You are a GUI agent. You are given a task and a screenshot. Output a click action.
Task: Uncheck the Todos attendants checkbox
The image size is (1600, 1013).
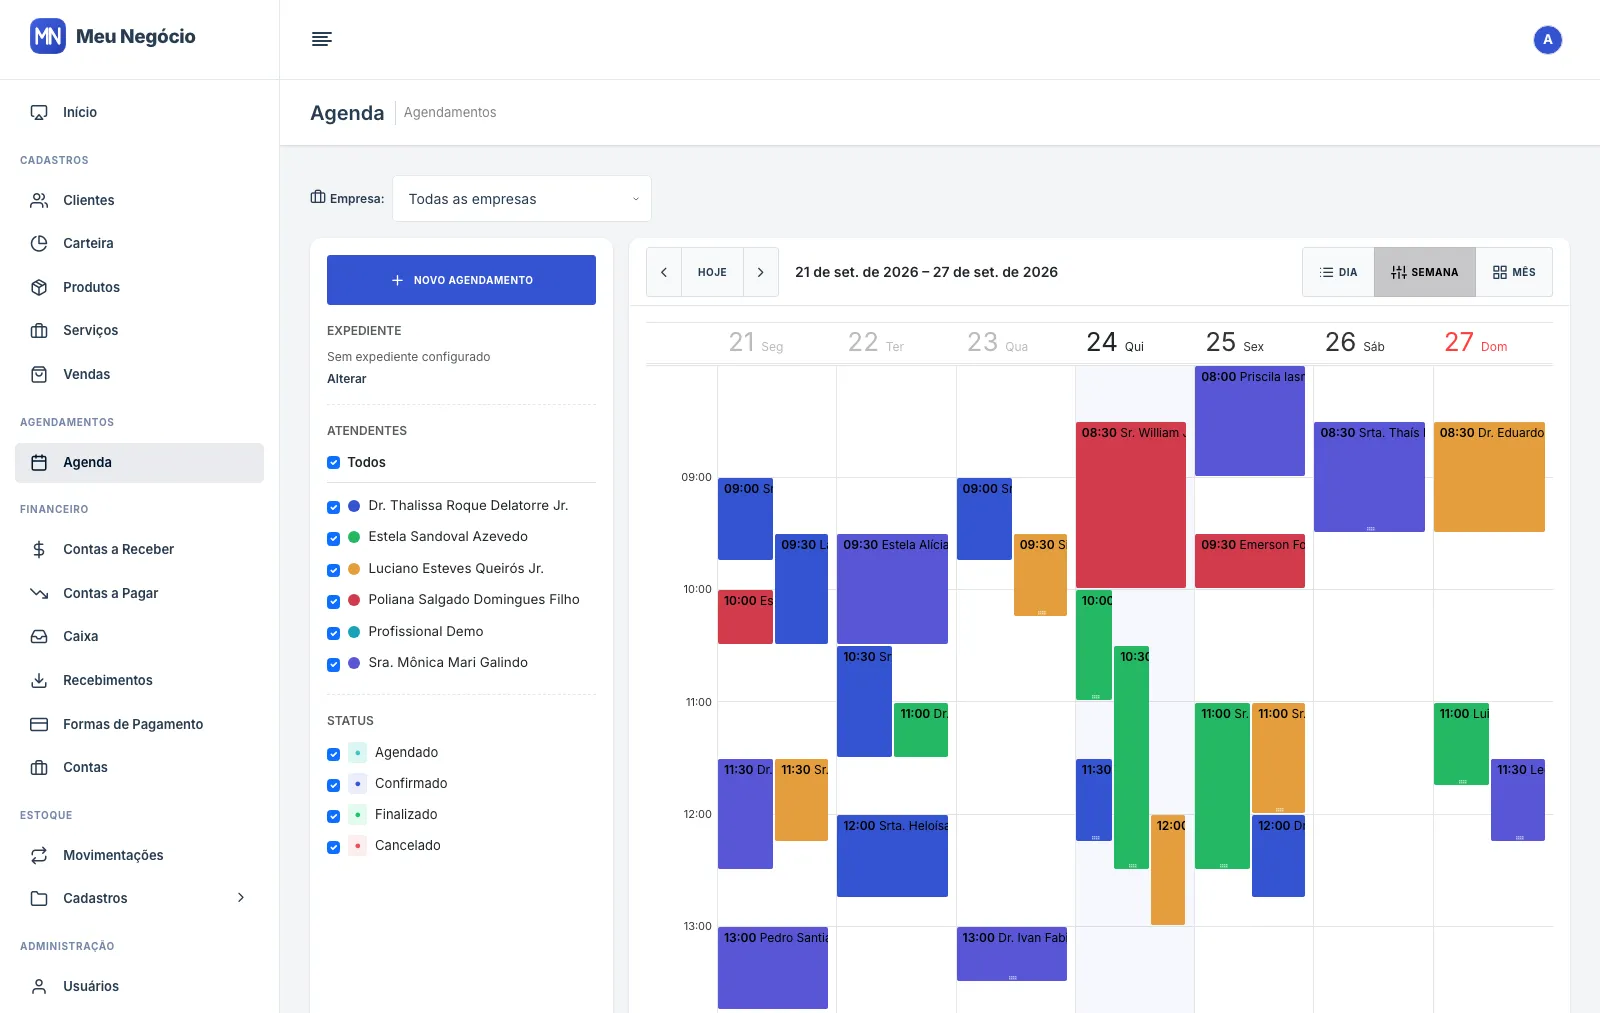pos(333,462)
